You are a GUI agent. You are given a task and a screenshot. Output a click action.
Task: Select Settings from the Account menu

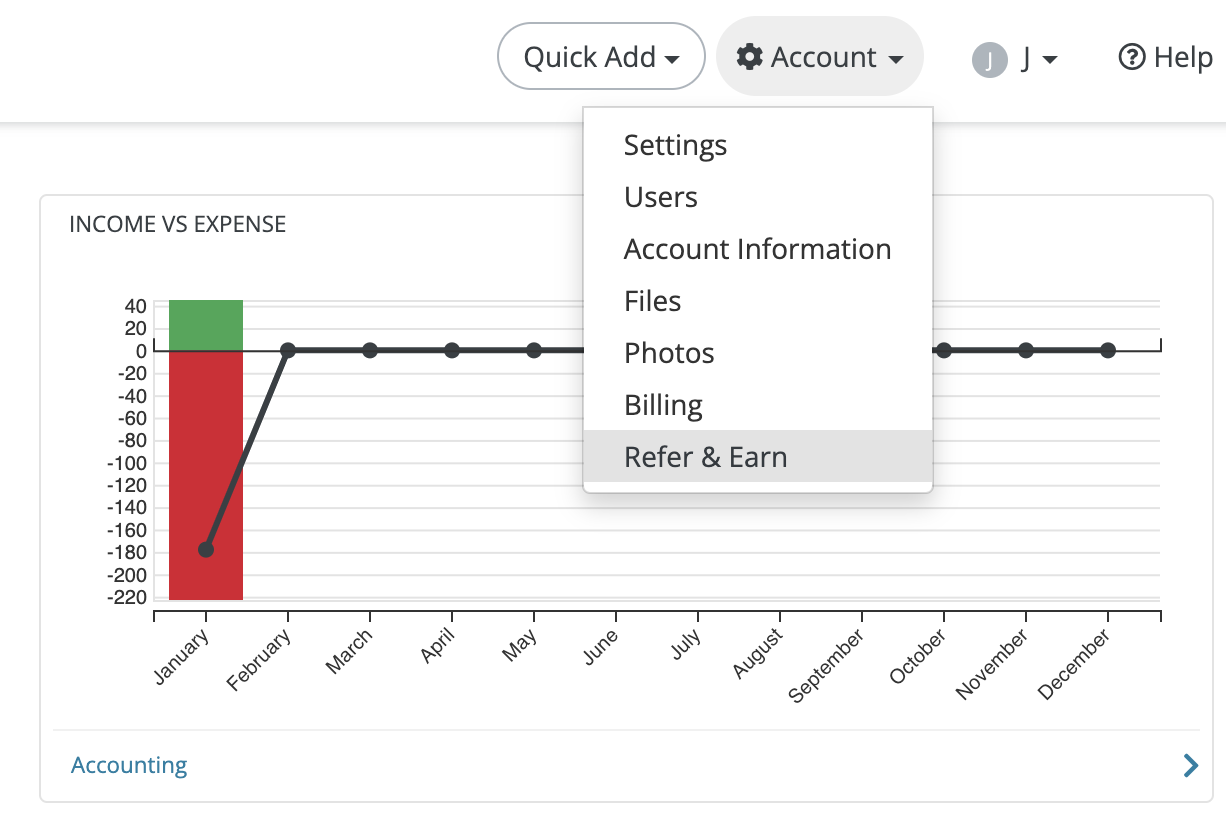click(675, 145)
